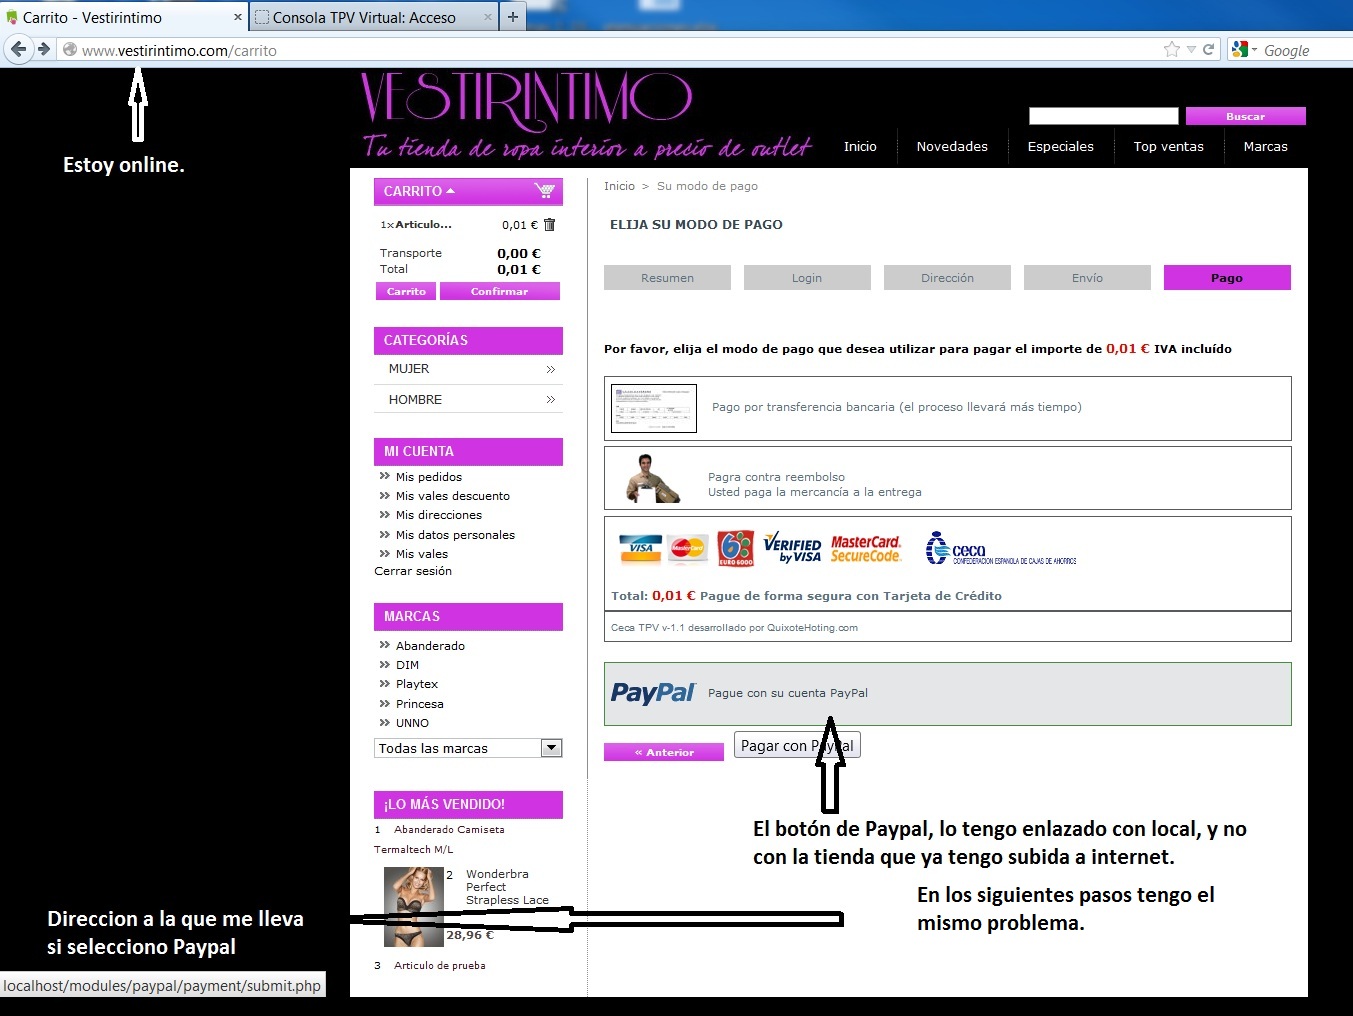
Task: Open Marcas in the top navigation
Action: tap(1266, 146)
